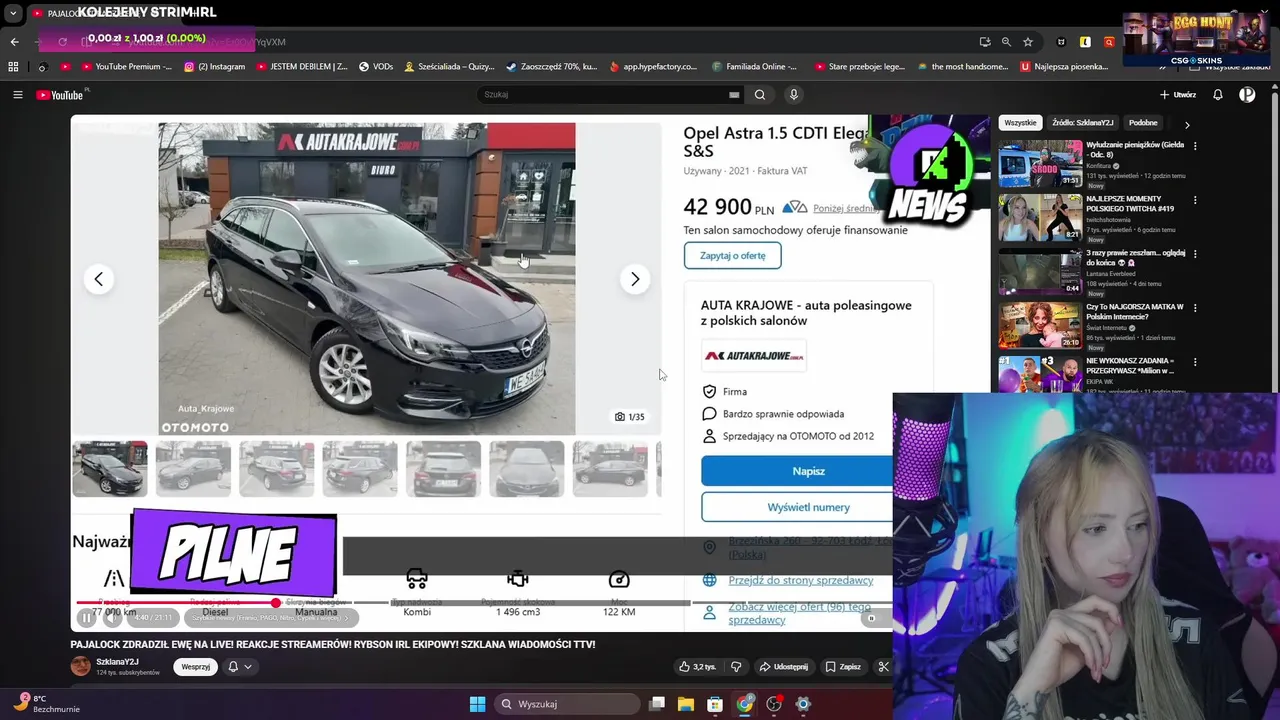
Task: Open the apps grid icon in the bookmarks bar
Action: 13,67
